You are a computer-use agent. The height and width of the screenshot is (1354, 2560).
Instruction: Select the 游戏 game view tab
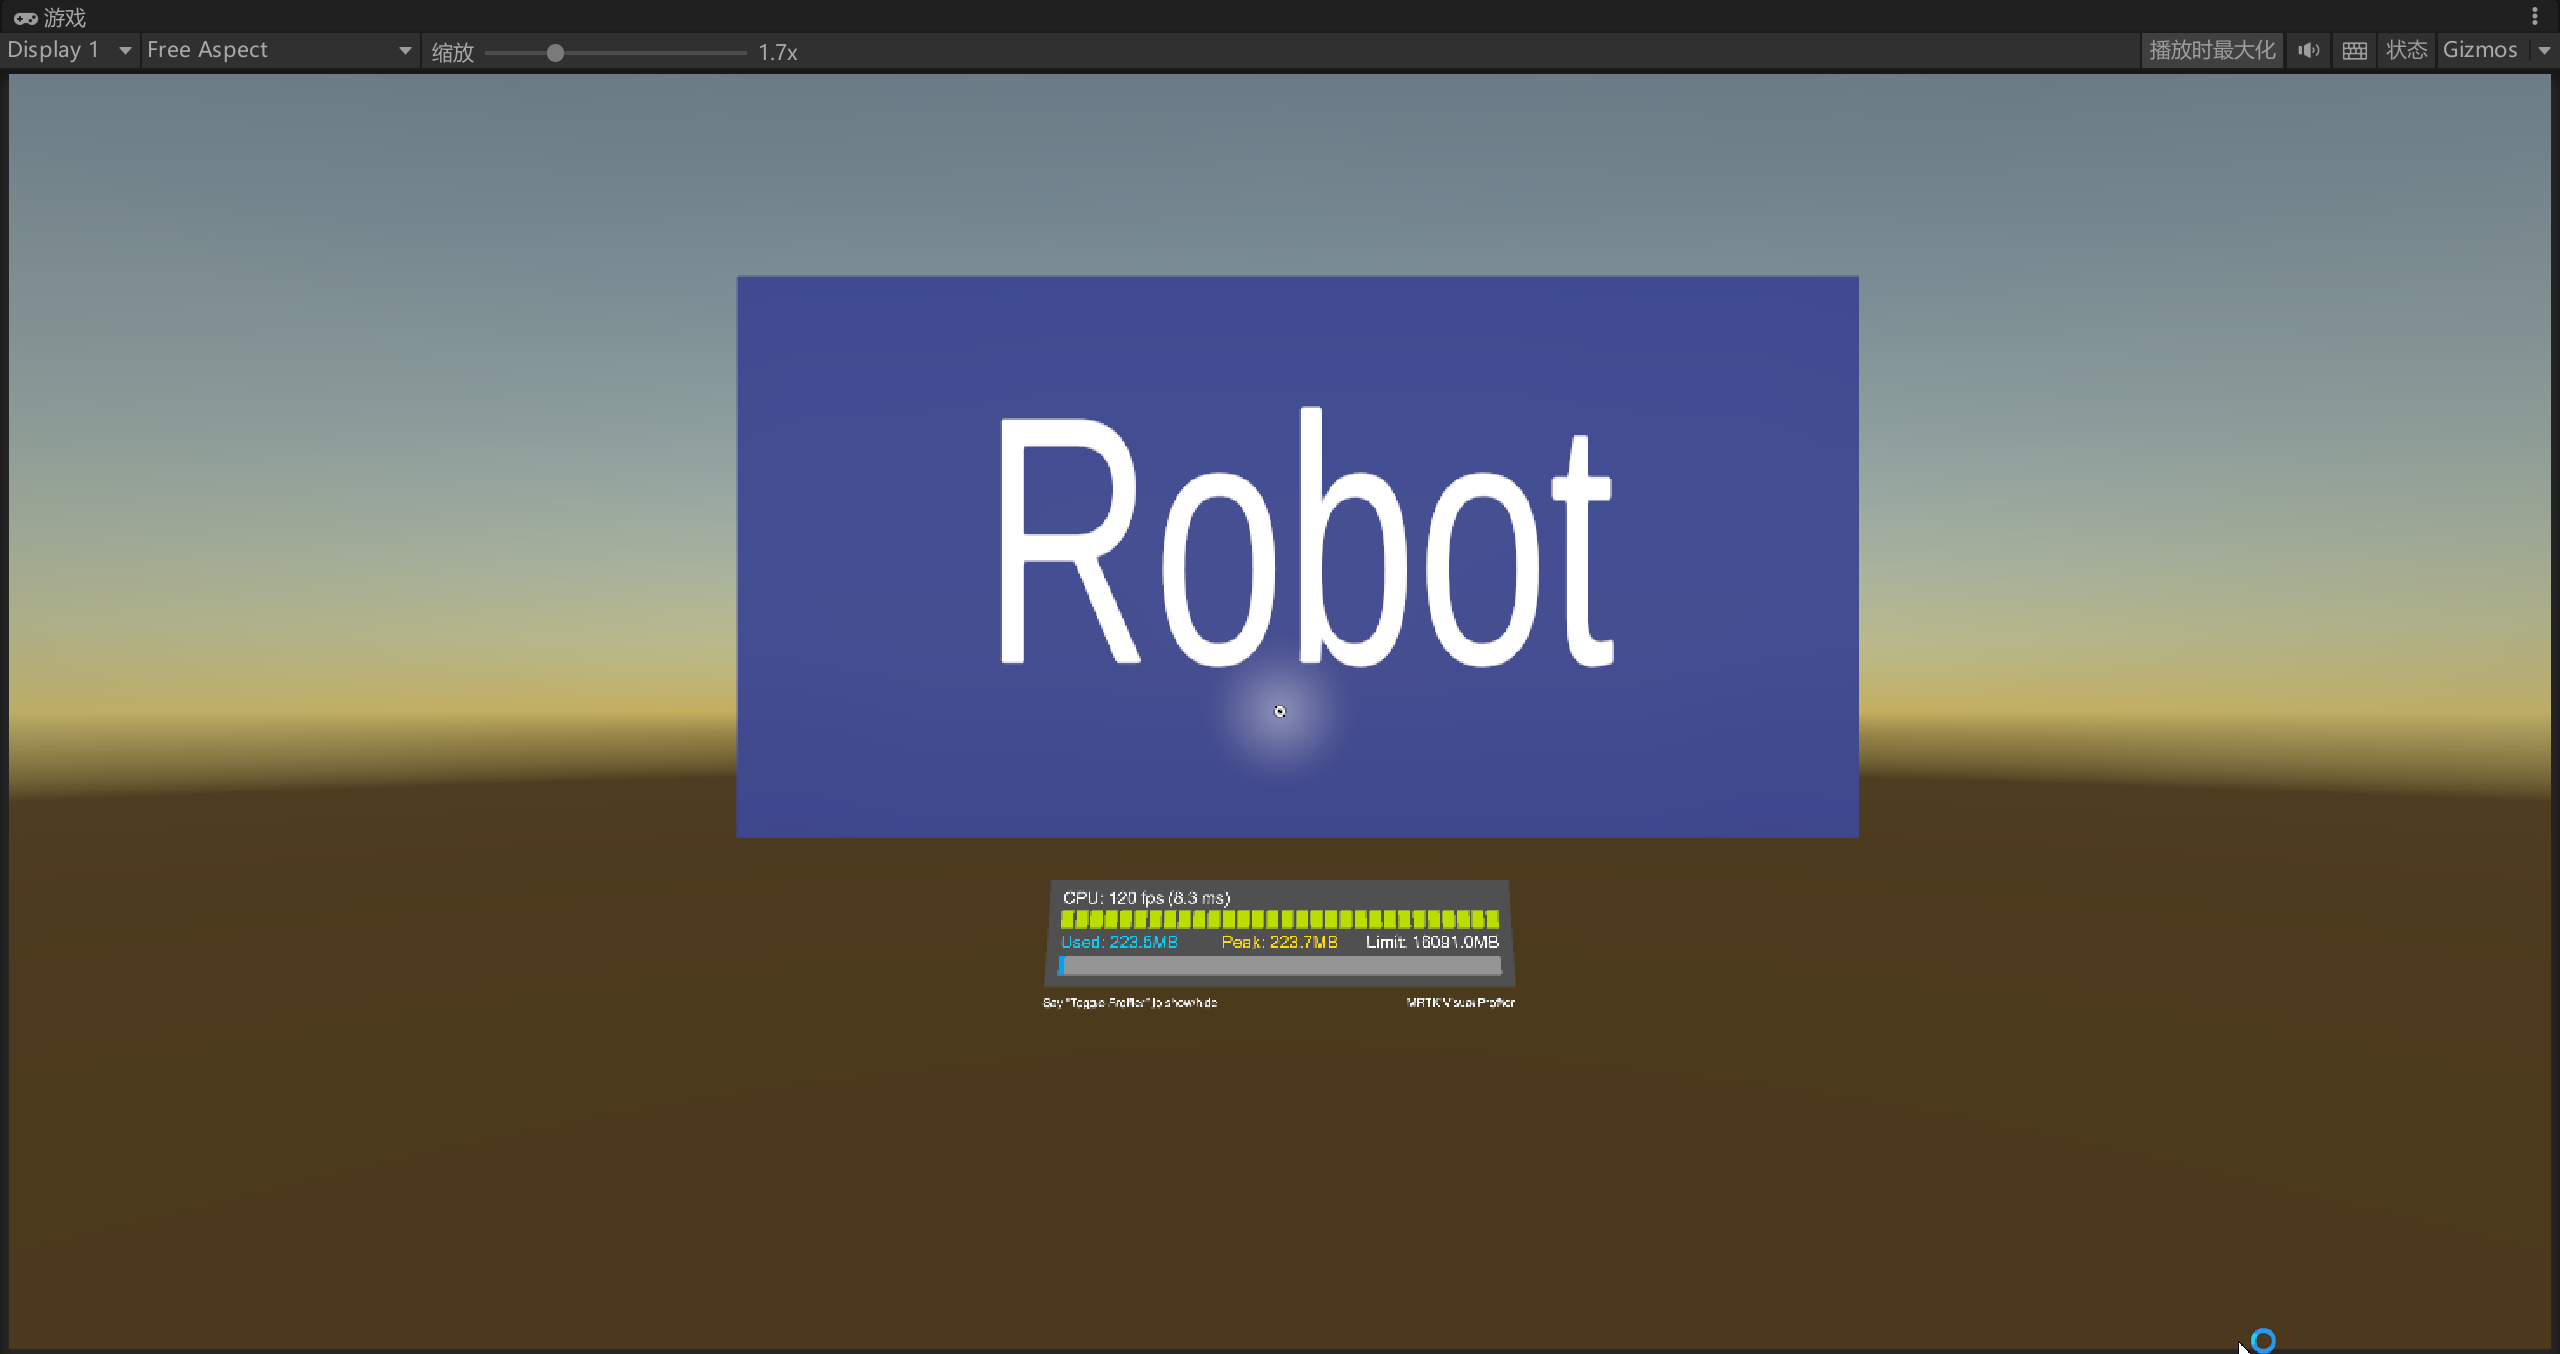[64, 18]
